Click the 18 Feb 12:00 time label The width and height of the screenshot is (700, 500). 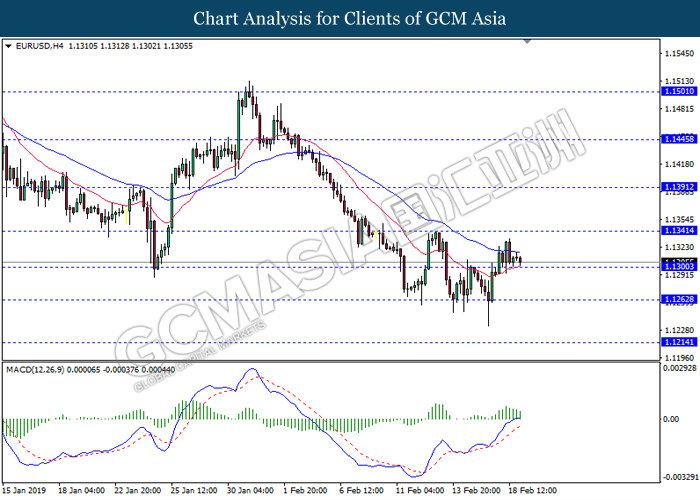[x=533, y=490]
